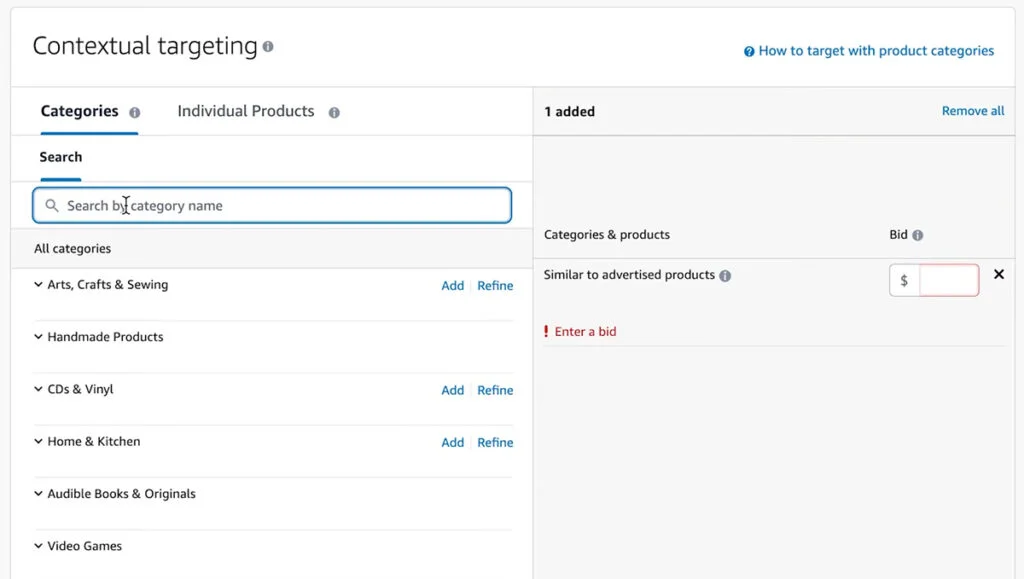Click the magnifier icon in the search box
The height and width of the screenshot is (579, 1024).
click(52, 205)
